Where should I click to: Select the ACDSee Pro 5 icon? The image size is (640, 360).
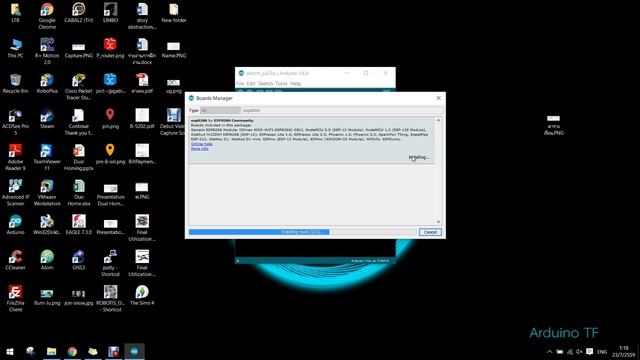pyautogui.click(x=15, y=122)
